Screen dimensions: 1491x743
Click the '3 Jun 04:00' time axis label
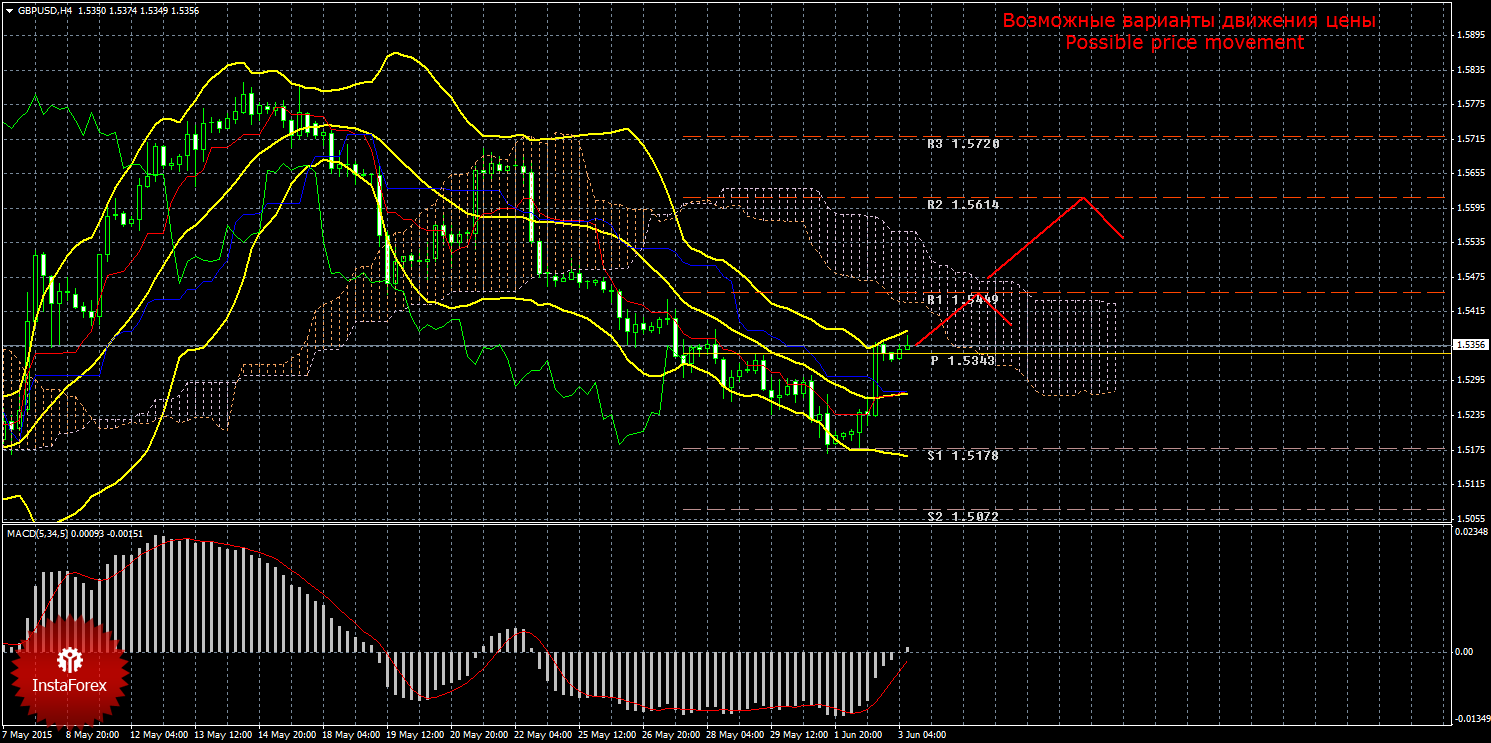(x=921, y=734)
